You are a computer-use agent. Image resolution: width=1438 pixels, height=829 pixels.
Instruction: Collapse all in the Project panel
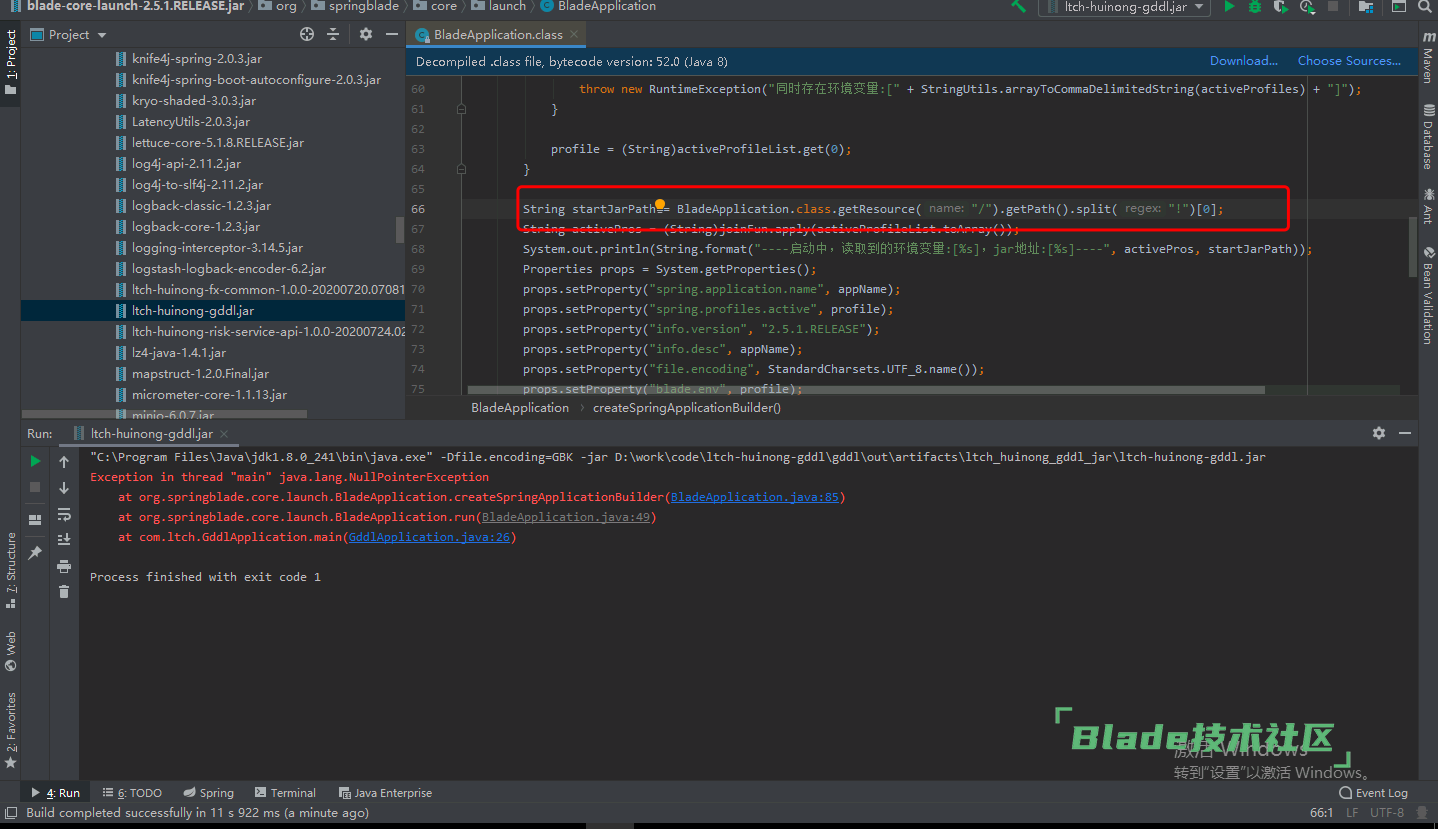tap(333, 34)
